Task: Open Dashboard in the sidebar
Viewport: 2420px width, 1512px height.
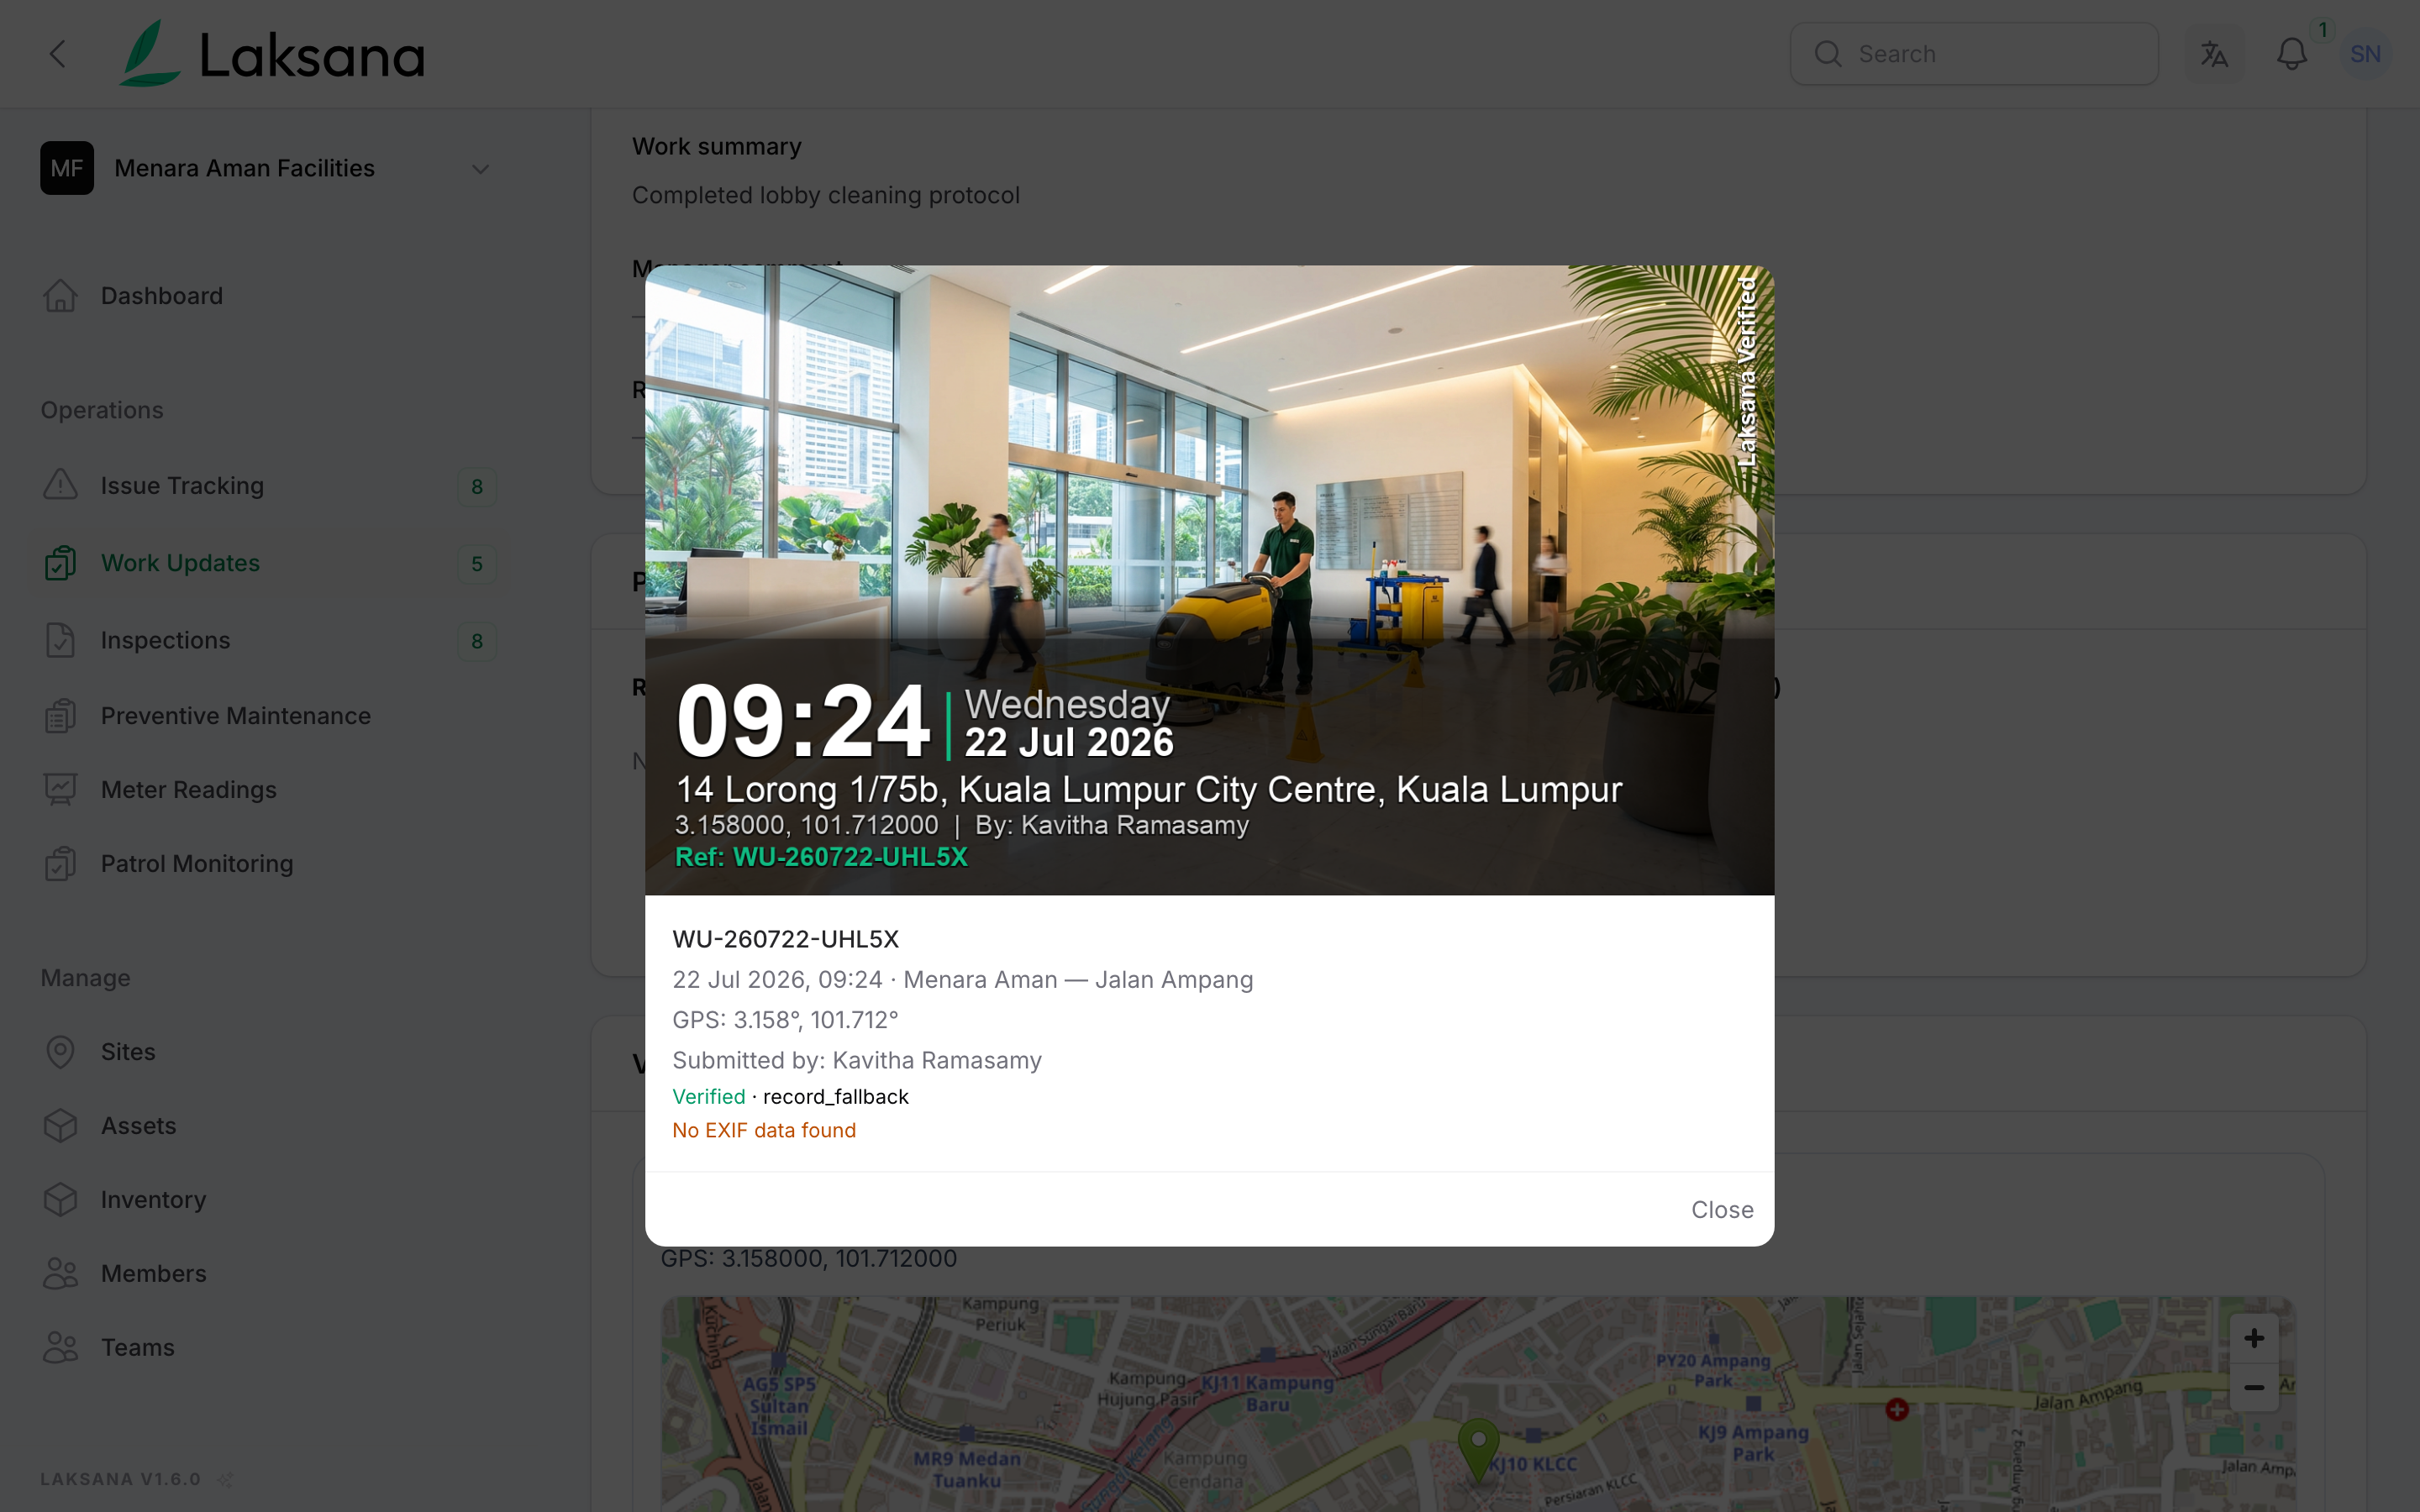Action: pos(162,296)
